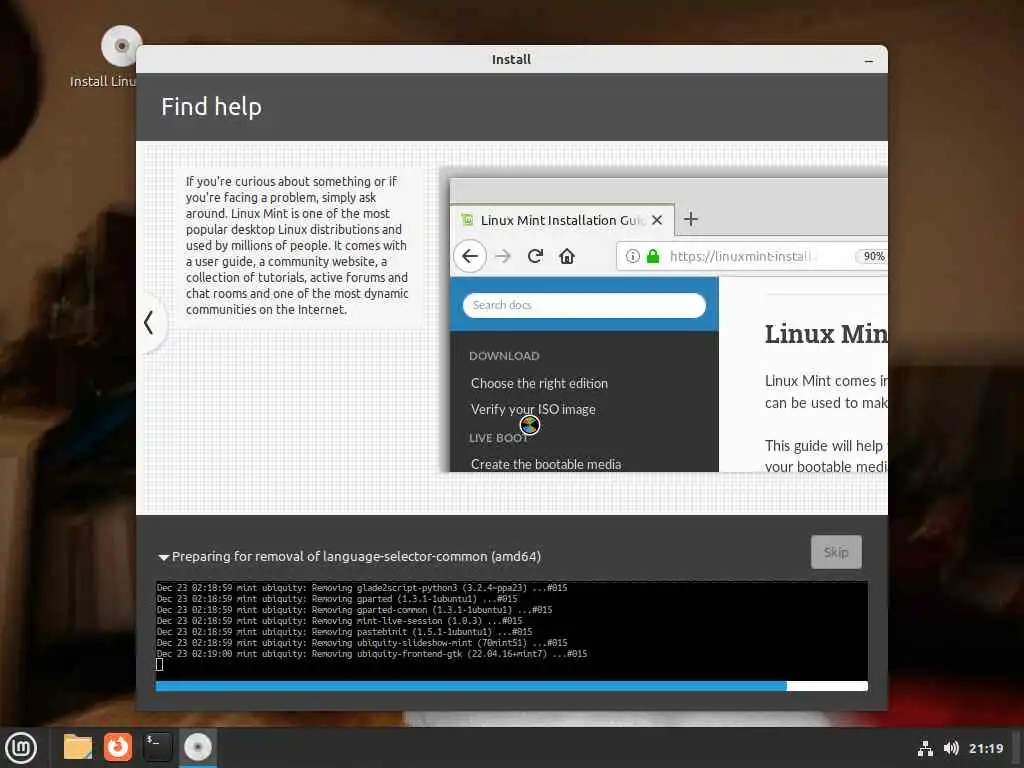Select the Install window taskbar entry
Image resolution: width=1024 pixels, height=768 pixels.
tap(197, 747)
